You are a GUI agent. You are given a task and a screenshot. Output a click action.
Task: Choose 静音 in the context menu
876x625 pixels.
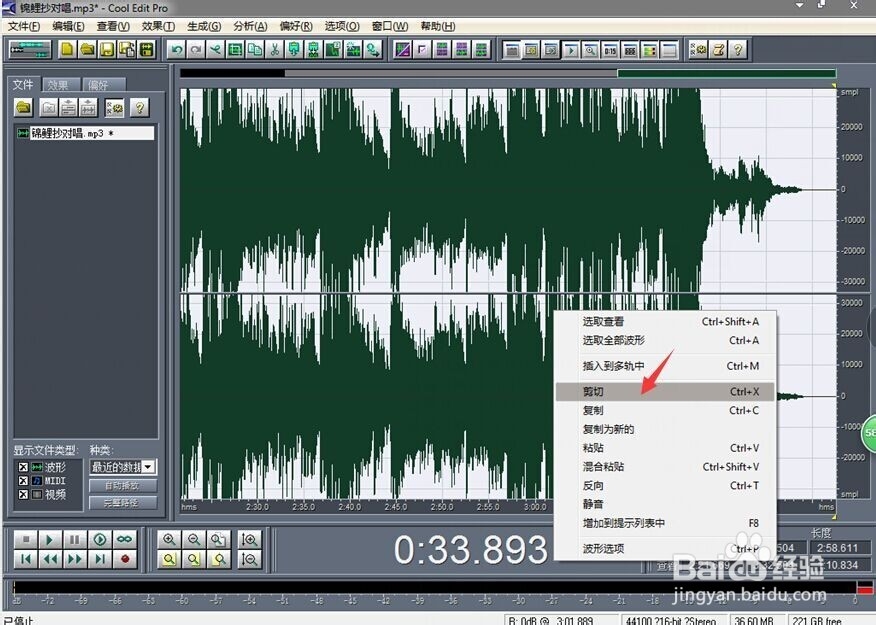pyautogui.click(x=665, y=504)
